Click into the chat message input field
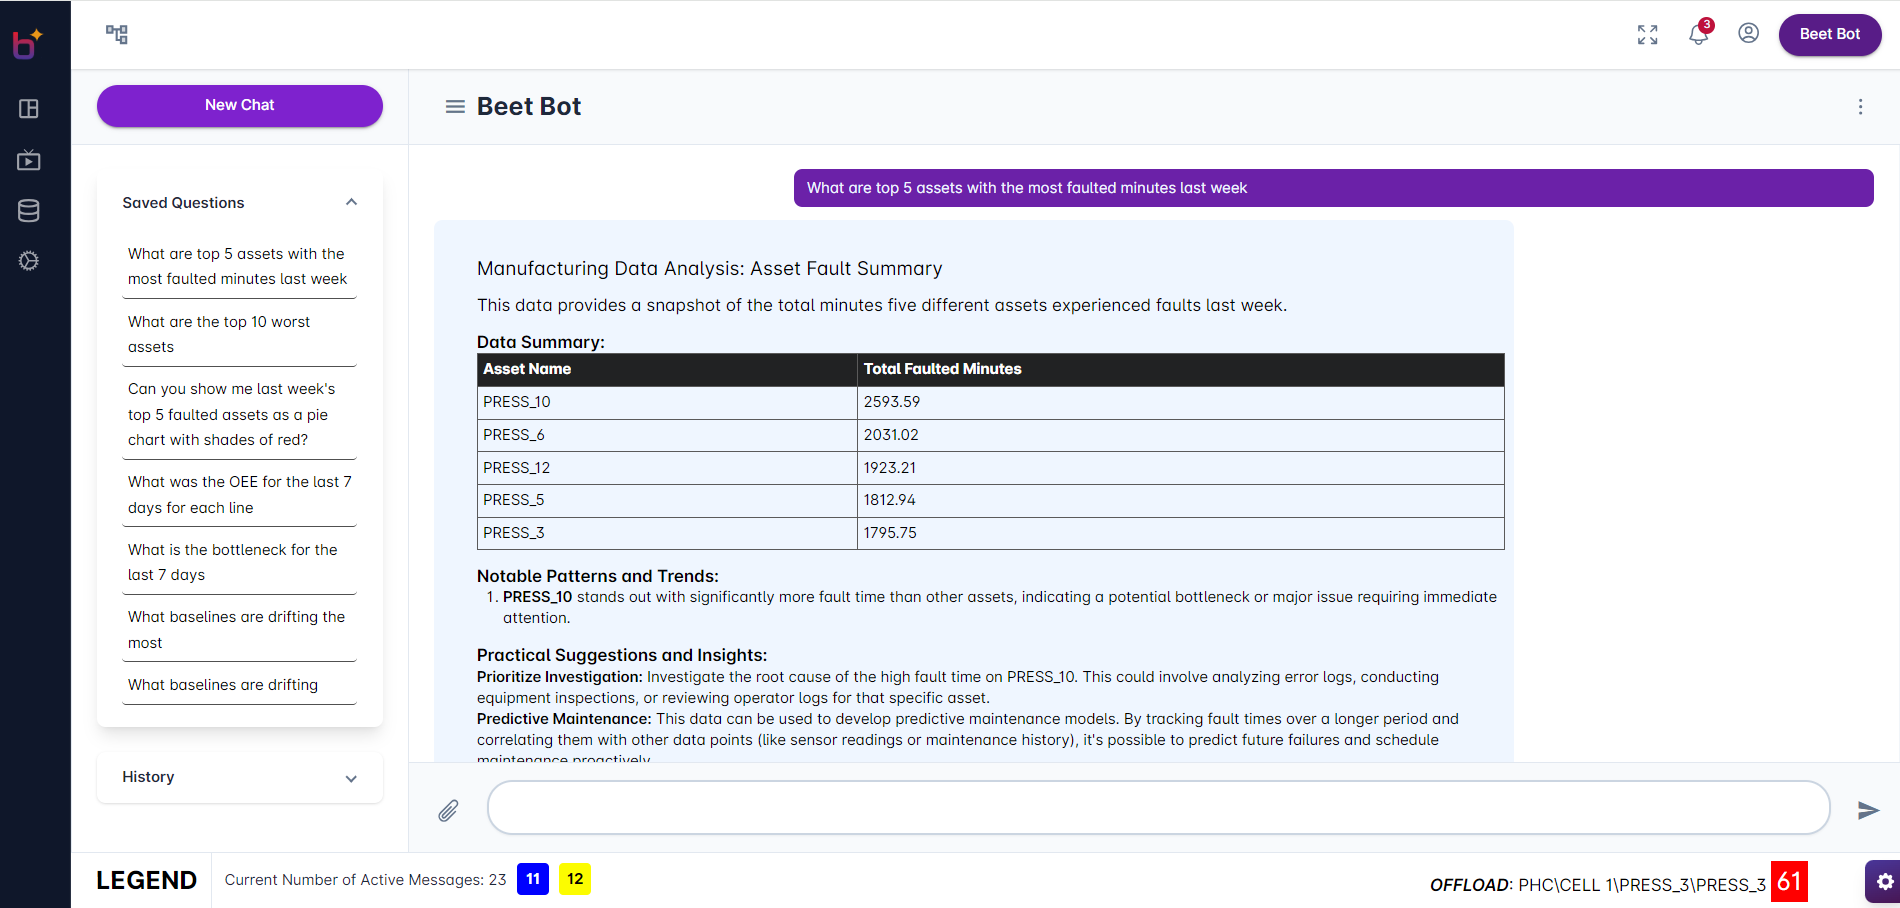1900x908 pixels. (1157, 808)
